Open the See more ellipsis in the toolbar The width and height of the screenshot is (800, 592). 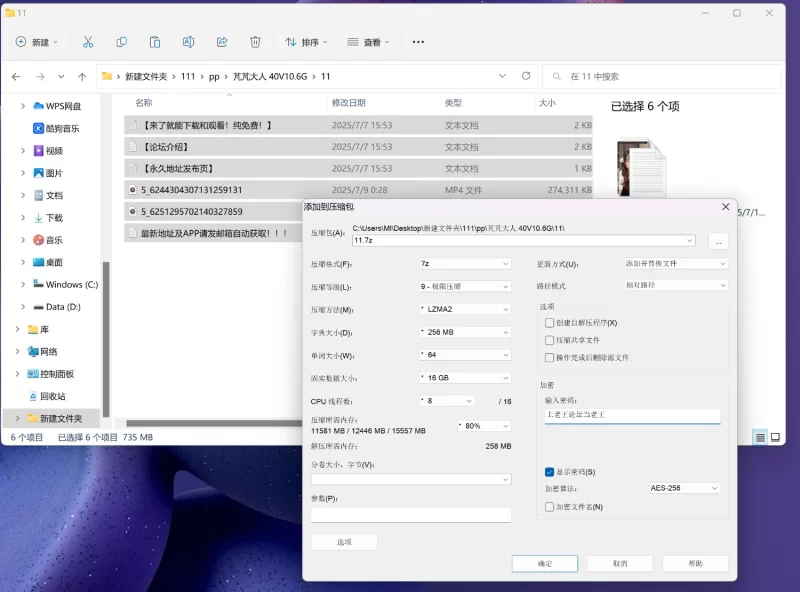pyautogui.click(x=418, y=42)
